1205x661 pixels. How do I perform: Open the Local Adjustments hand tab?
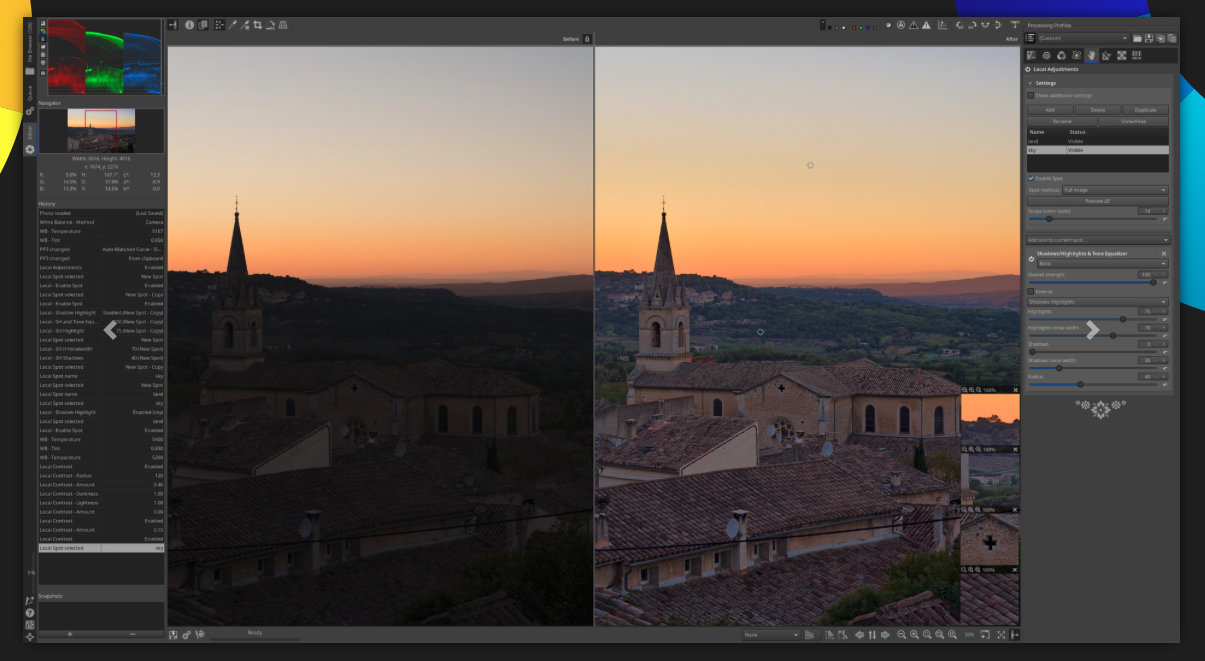coord(1091,56)
